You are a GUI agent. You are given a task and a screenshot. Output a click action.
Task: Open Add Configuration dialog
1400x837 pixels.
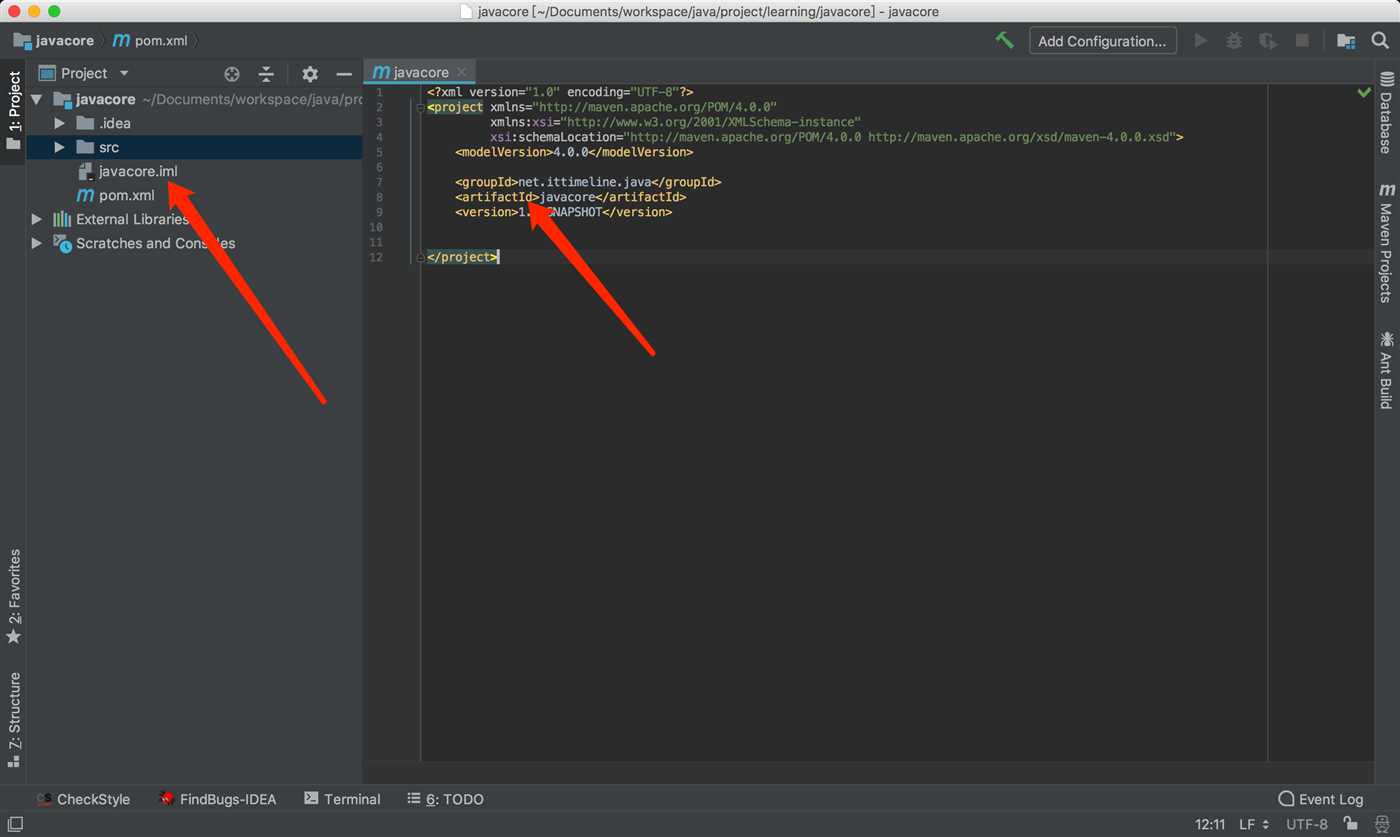click(x=1102, y=41)
